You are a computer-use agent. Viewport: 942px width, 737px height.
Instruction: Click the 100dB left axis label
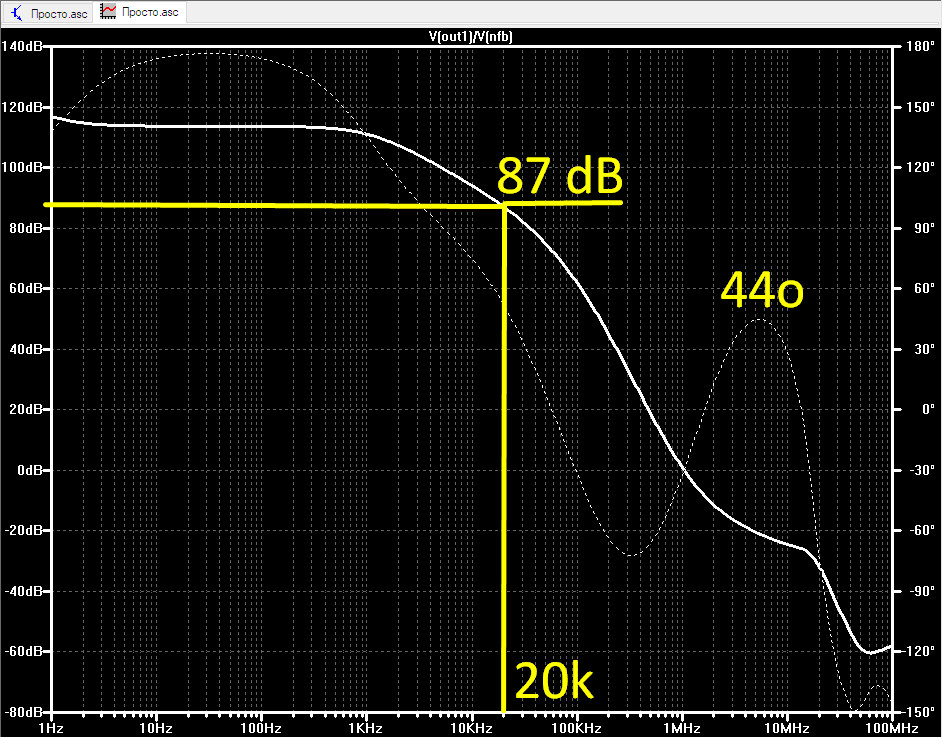(x=22, y=167)
